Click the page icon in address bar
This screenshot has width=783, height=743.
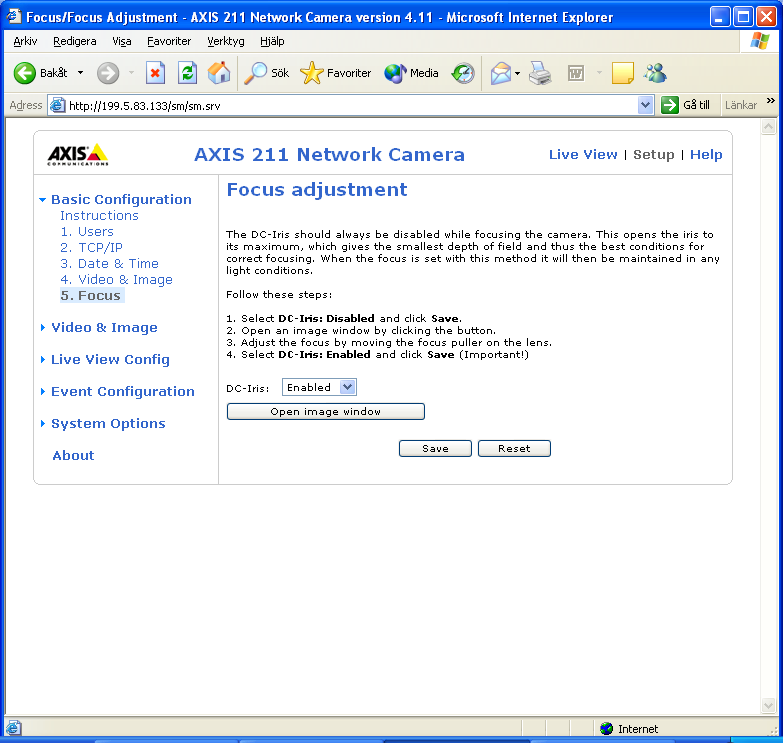[x=58, y=105]
